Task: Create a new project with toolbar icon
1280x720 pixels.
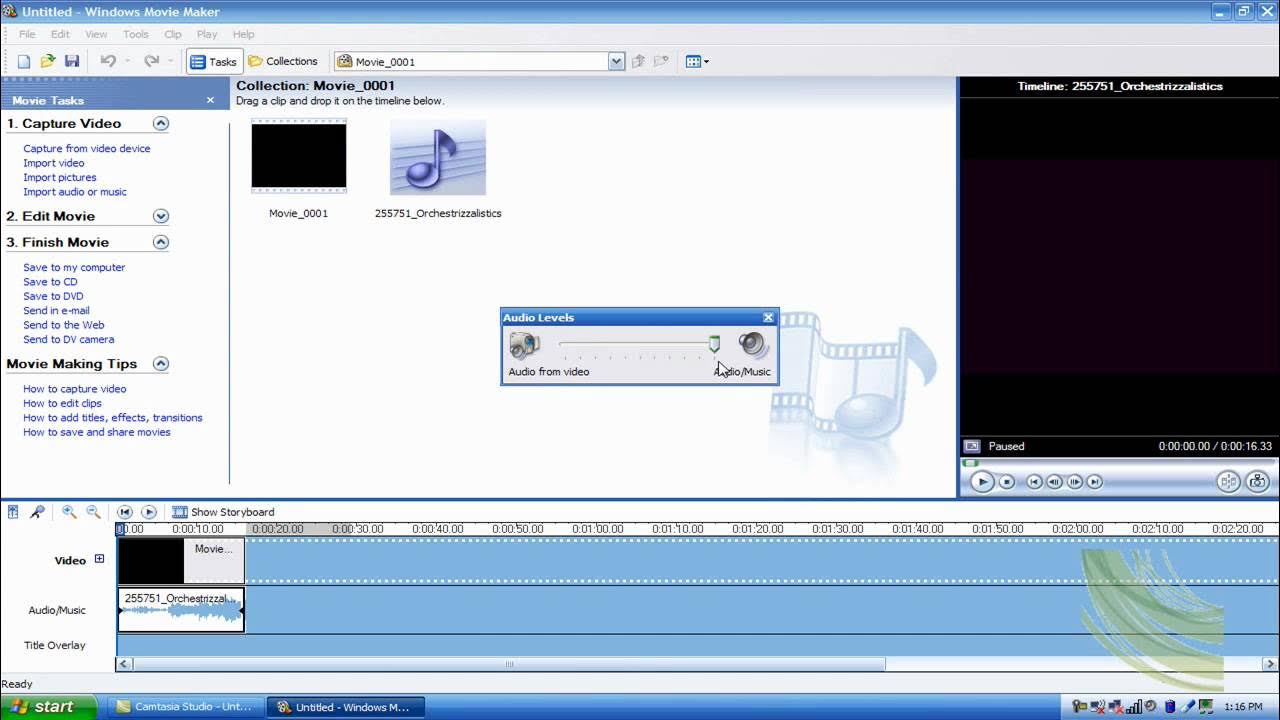Action: point(24,61)
